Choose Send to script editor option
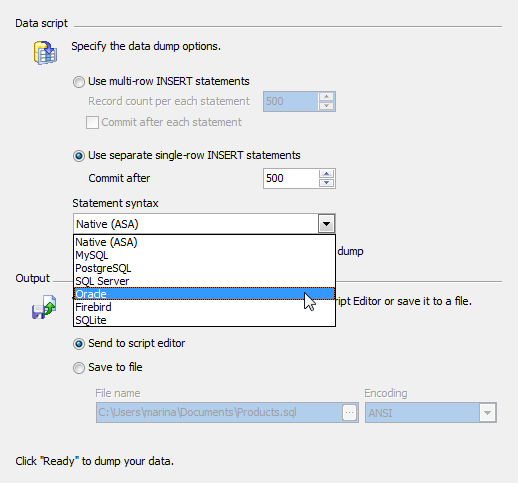The height and width of the screenshot is (483, 518). click(x=79, y=344)
